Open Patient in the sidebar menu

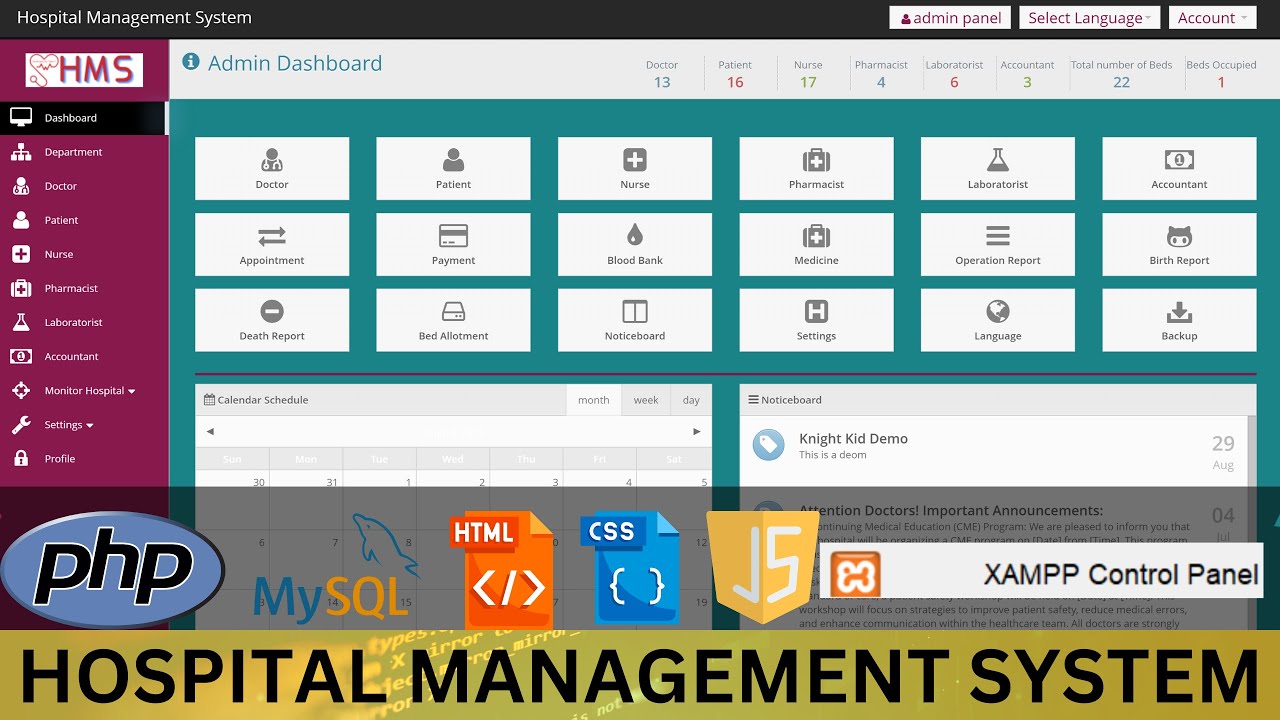pyautogui.click(x=84, y=220)
